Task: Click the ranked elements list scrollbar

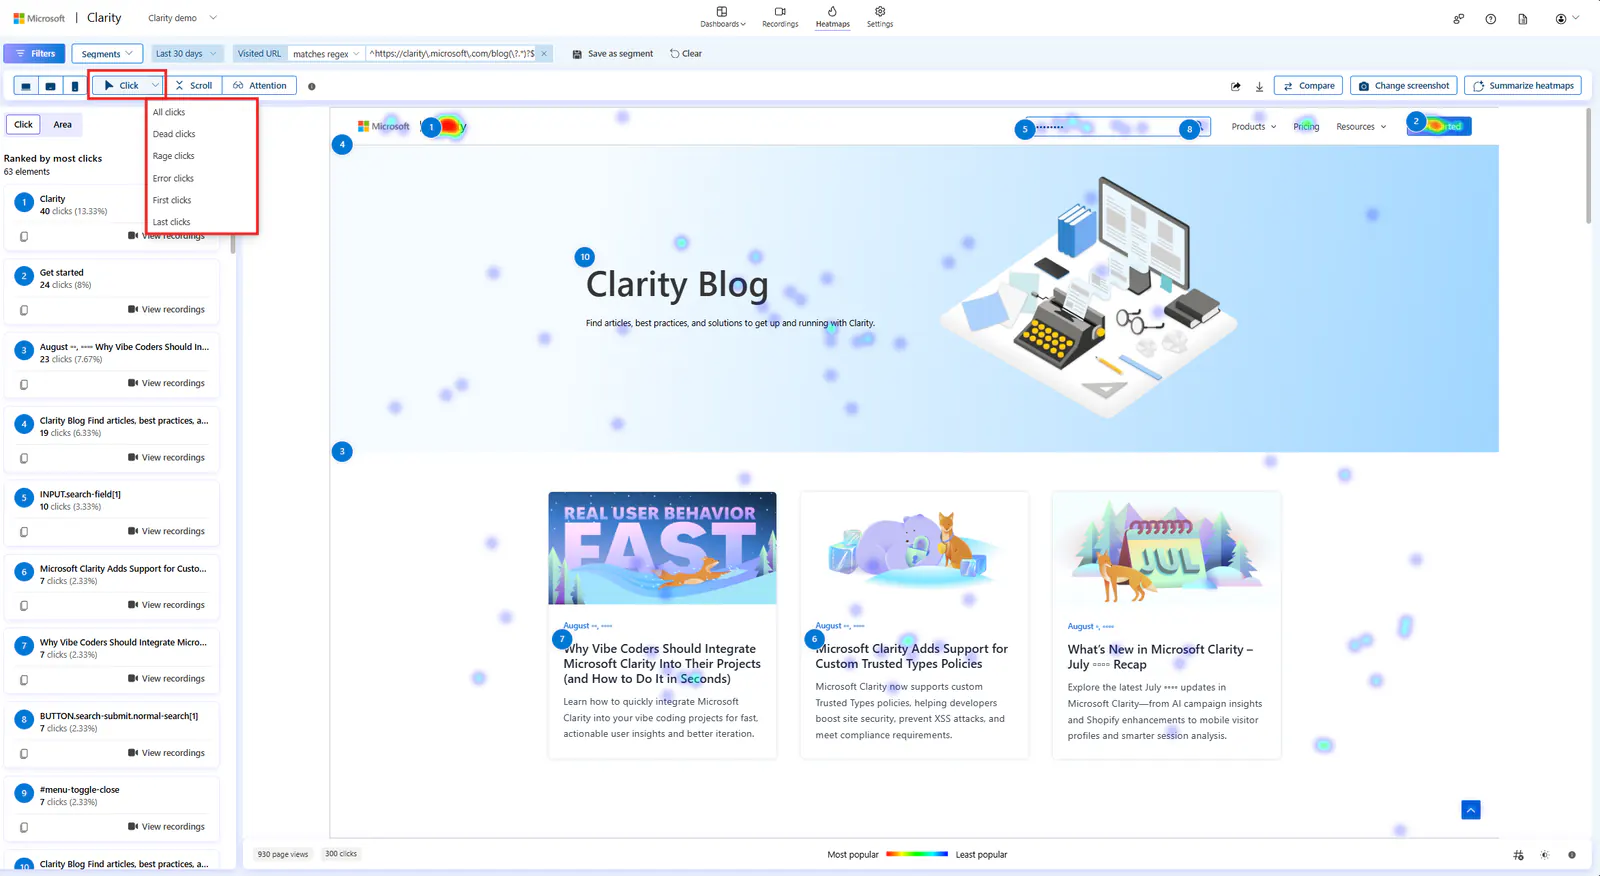Action: click(x=233, y=244)
